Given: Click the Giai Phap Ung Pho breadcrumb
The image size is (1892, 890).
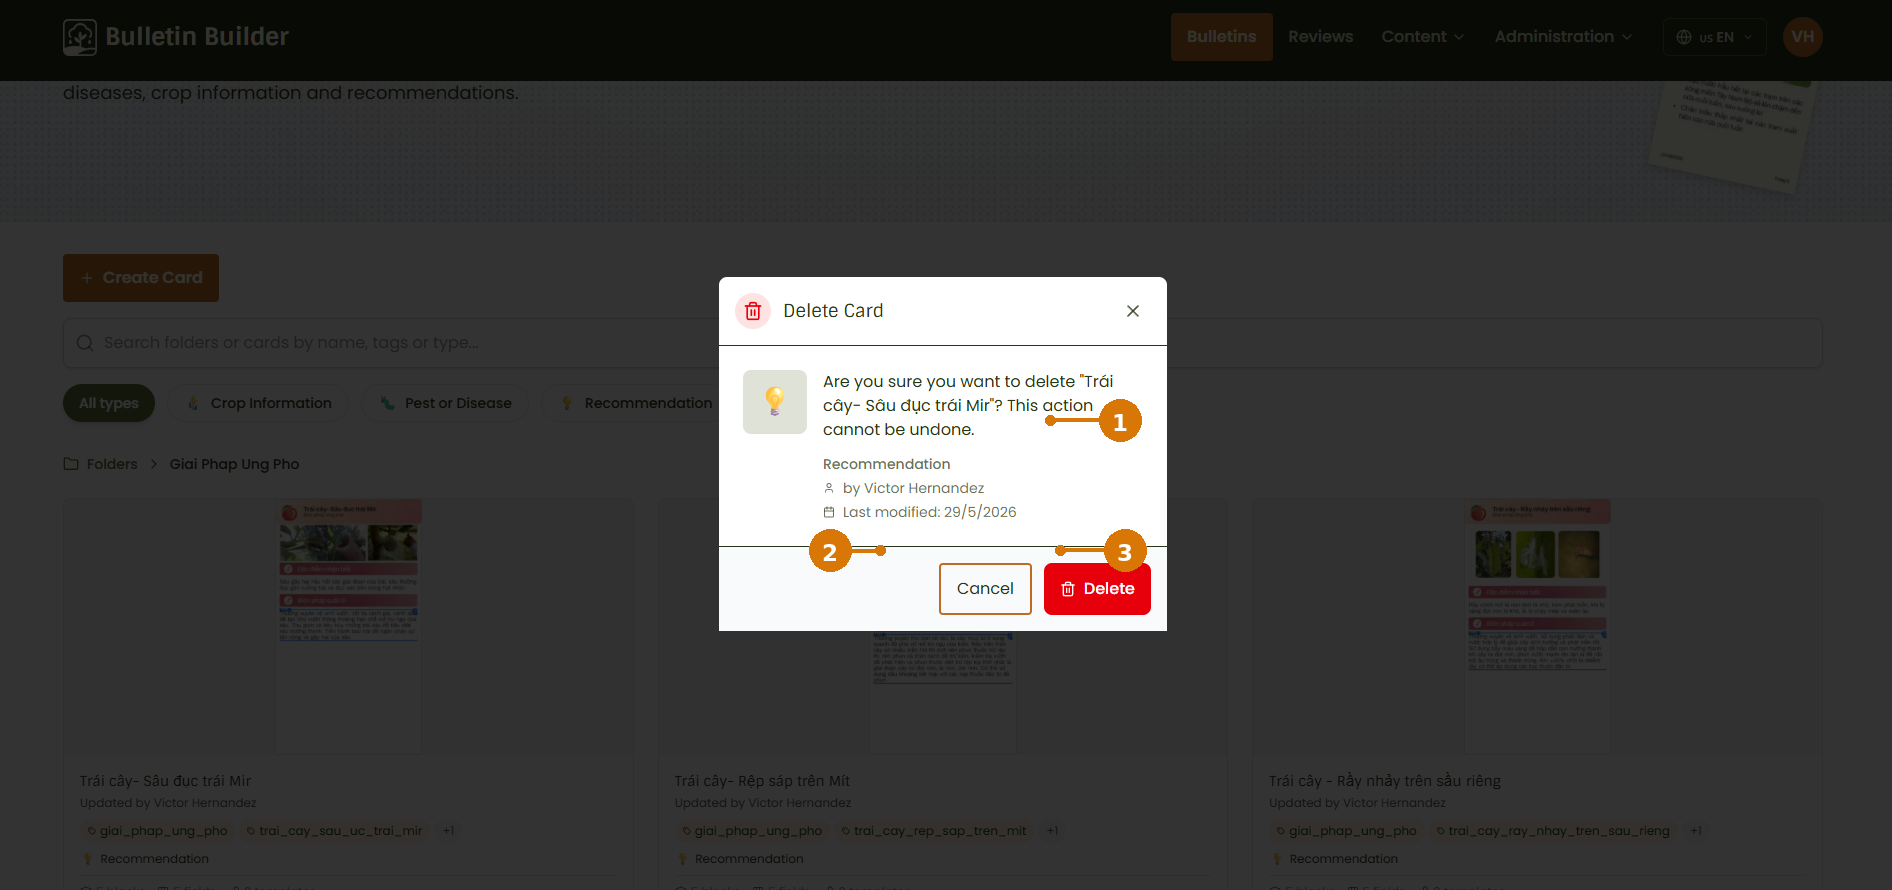Looking at the screenshot, I should coord(234,464).
